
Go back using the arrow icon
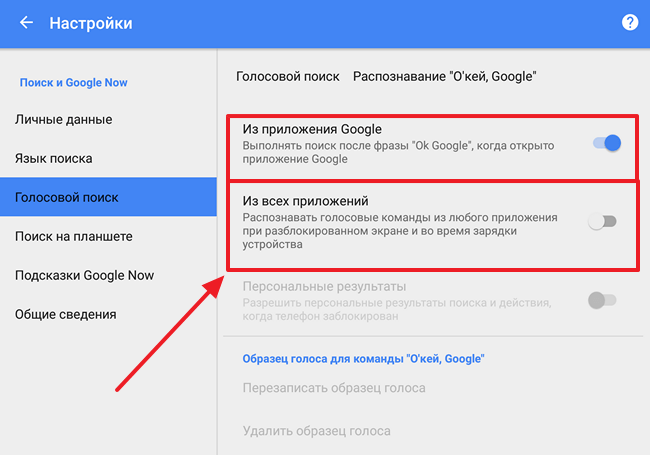(26, 22)
